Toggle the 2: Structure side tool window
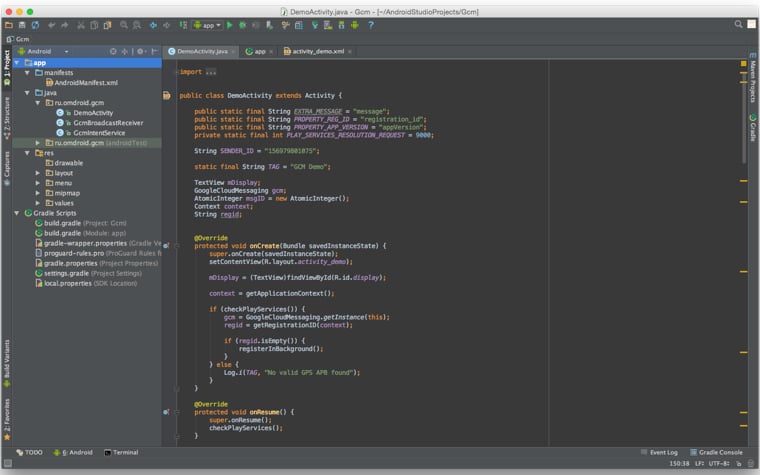Screen dimensions: 760x475 coord(7,118)
